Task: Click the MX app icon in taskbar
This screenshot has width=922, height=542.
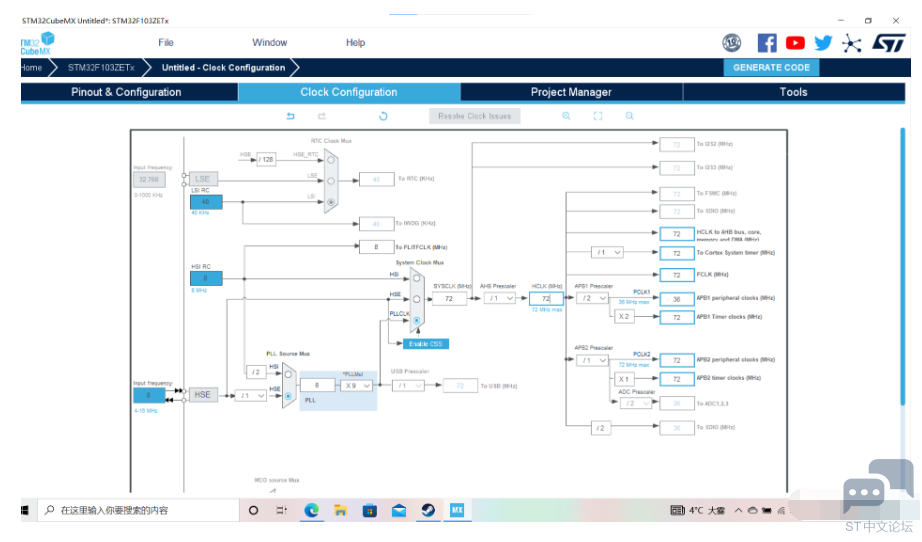Action: coord(457,510)
